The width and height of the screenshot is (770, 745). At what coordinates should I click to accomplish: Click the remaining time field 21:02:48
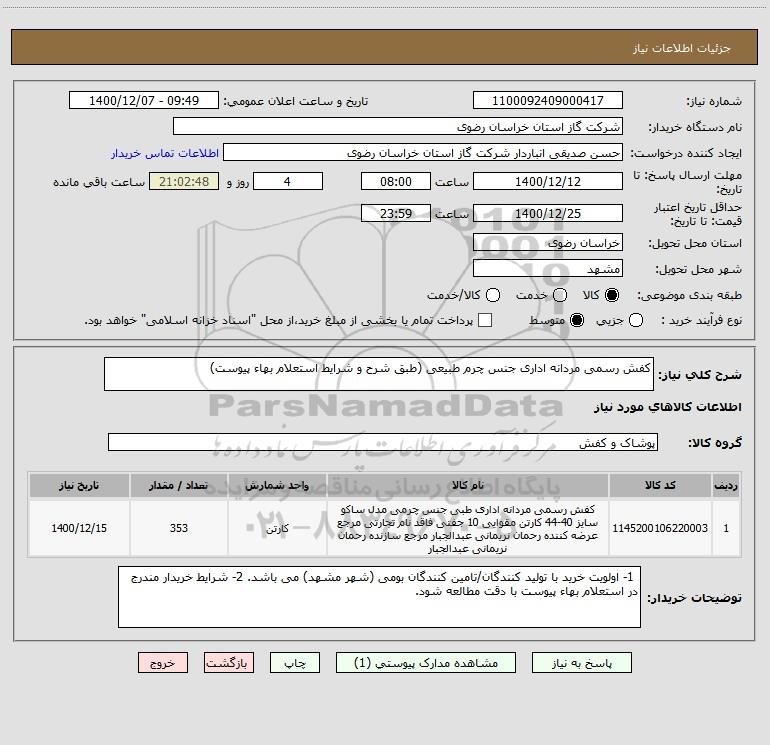[x=184, y=181]
